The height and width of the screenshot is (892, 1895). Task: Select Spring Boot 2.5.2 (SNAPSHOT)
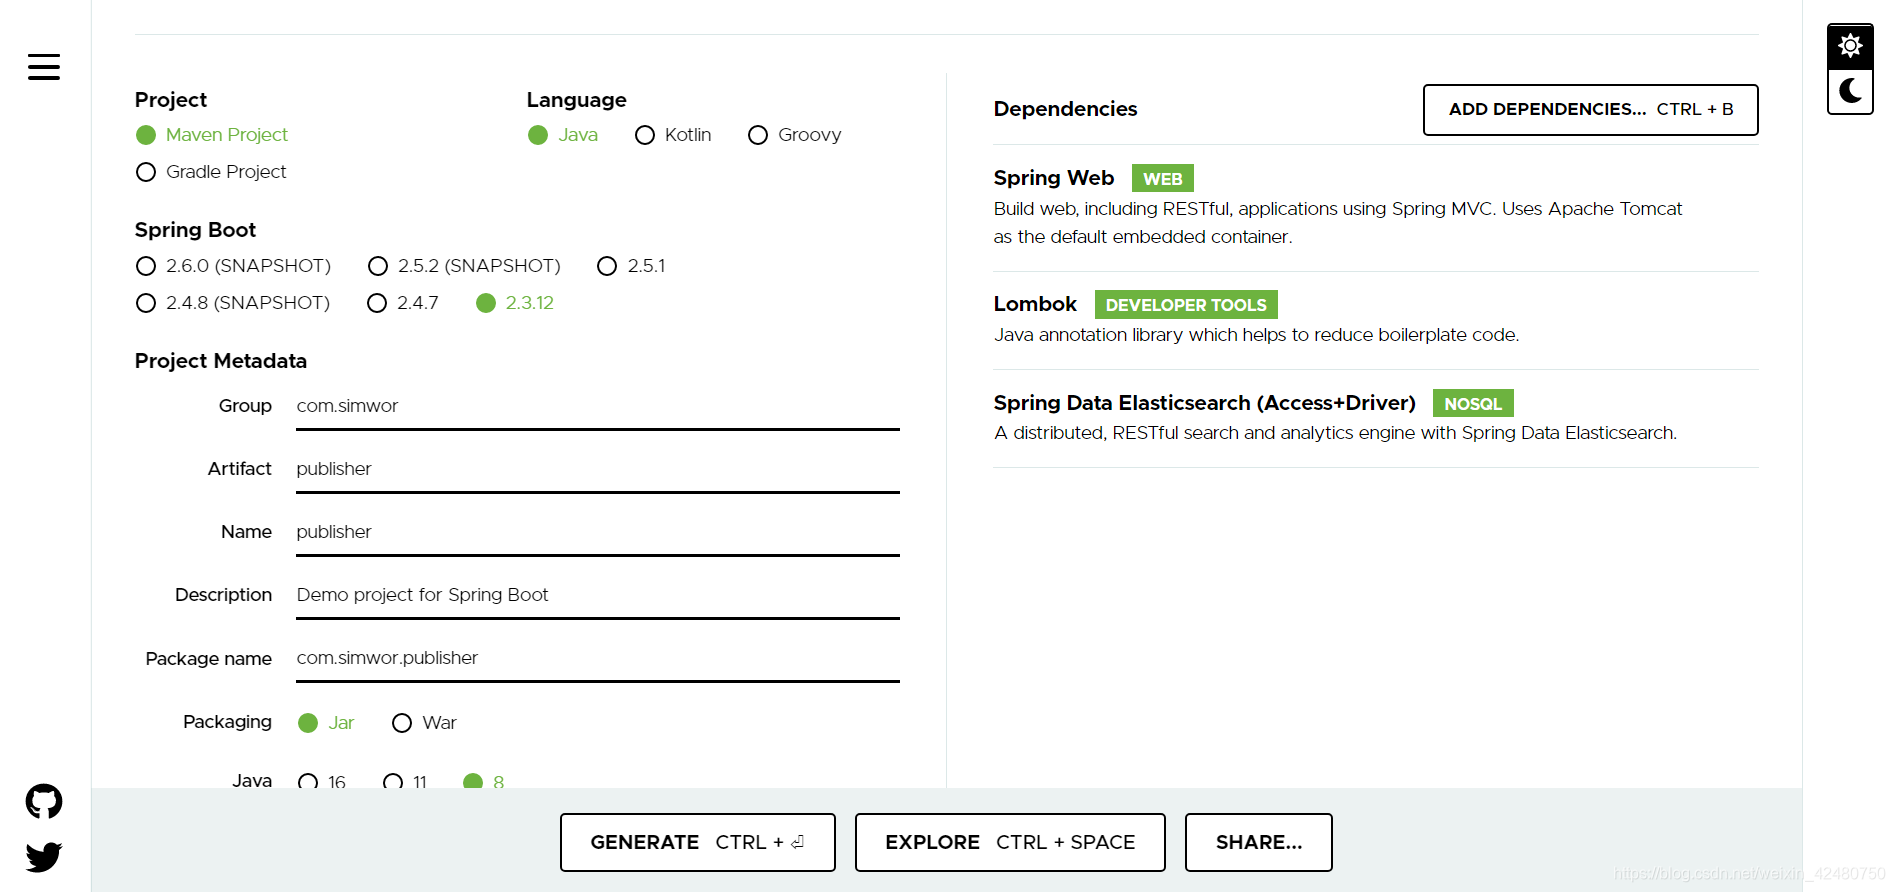pyautogui.click(x=464, y=266)
